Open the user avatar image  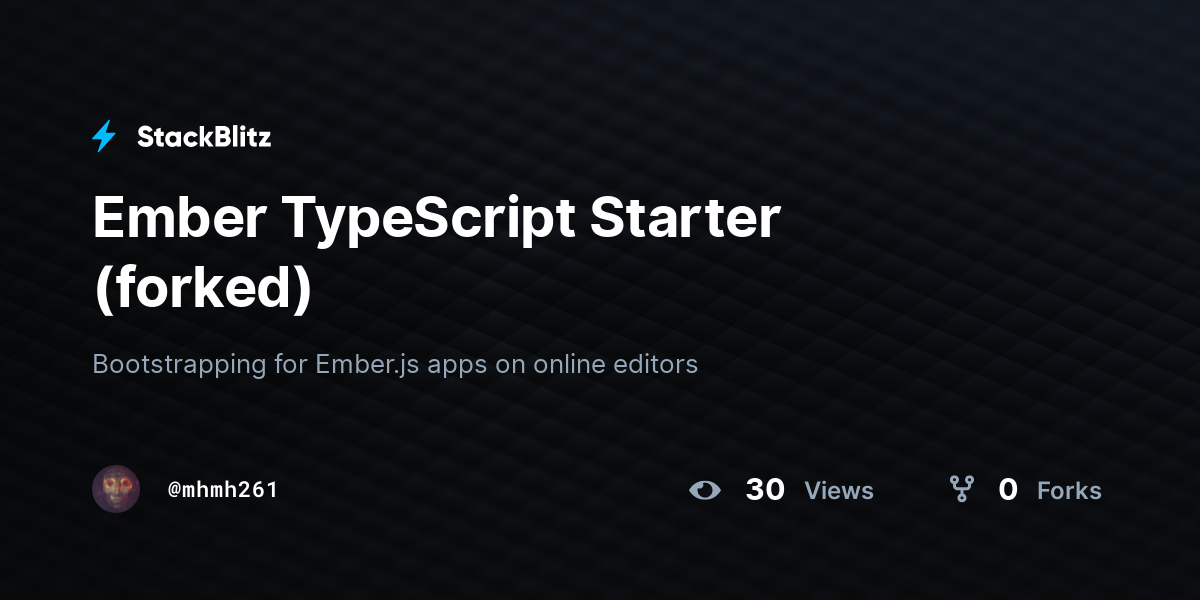pos(116,489)
